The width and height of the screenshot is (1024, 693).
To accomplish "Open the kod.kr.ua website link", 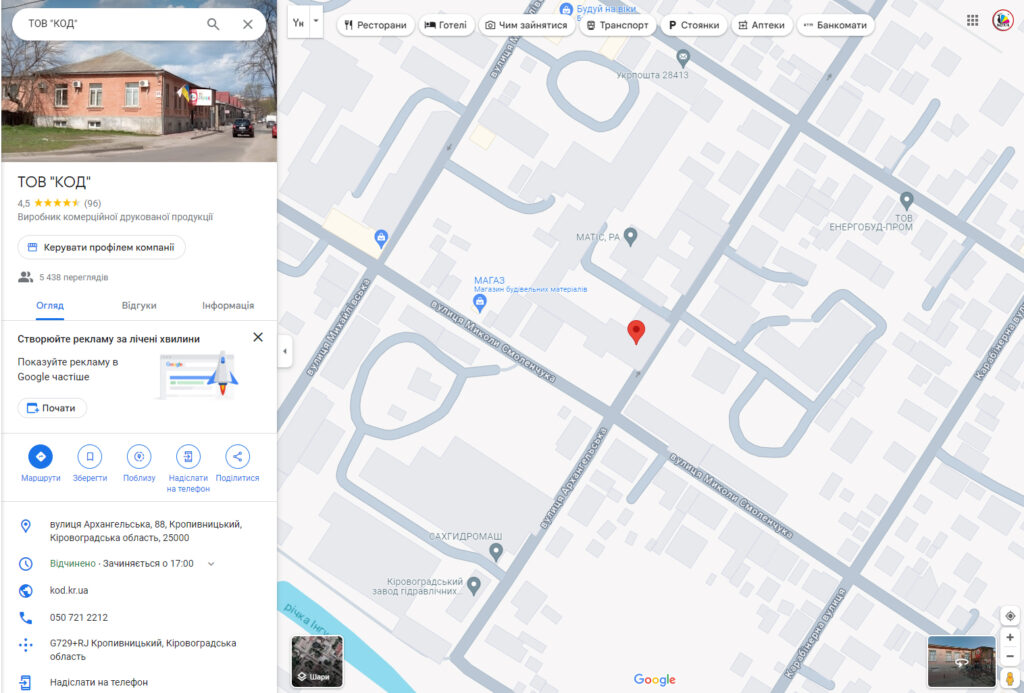I will (x=69, y=590).
